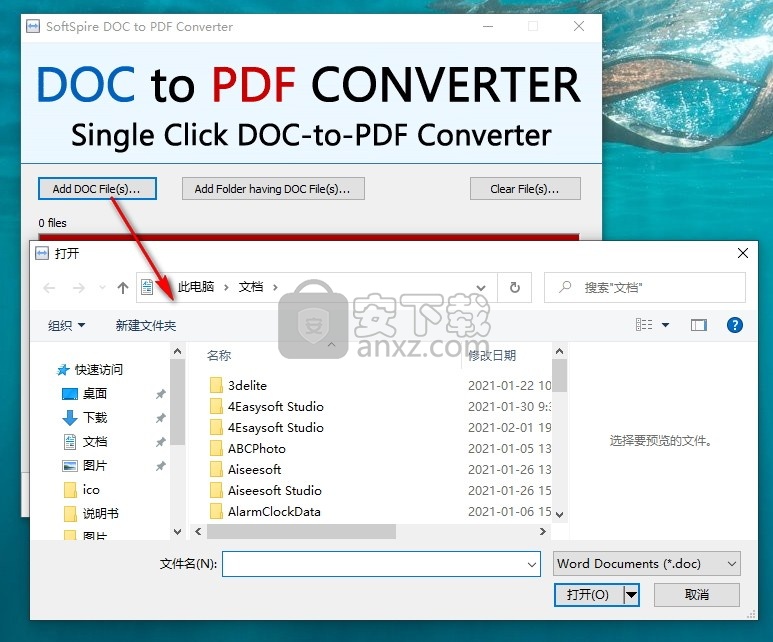Screen dimensions: 773x642
Task: Refresh the folder listing
Action: coord(515,287)
